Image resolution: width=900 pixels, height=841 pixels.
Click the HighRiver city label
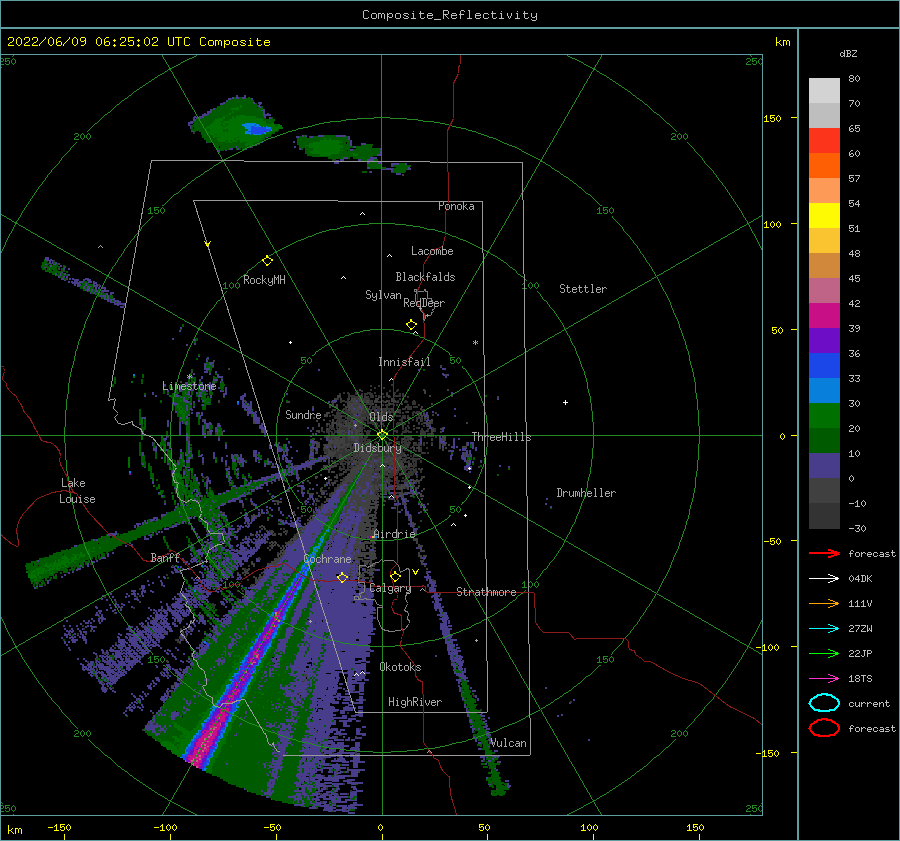point(414,702)
